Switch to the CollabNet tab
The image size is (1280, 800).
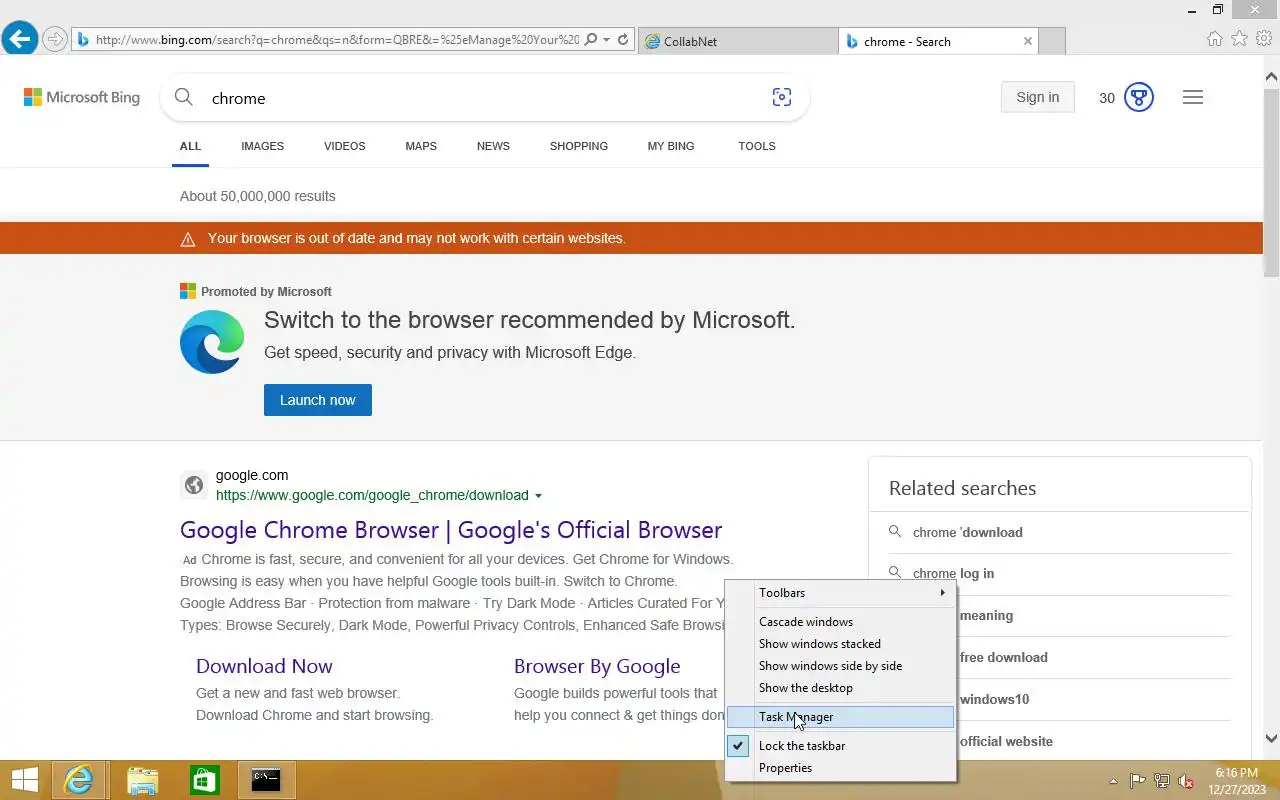point(738,41)
